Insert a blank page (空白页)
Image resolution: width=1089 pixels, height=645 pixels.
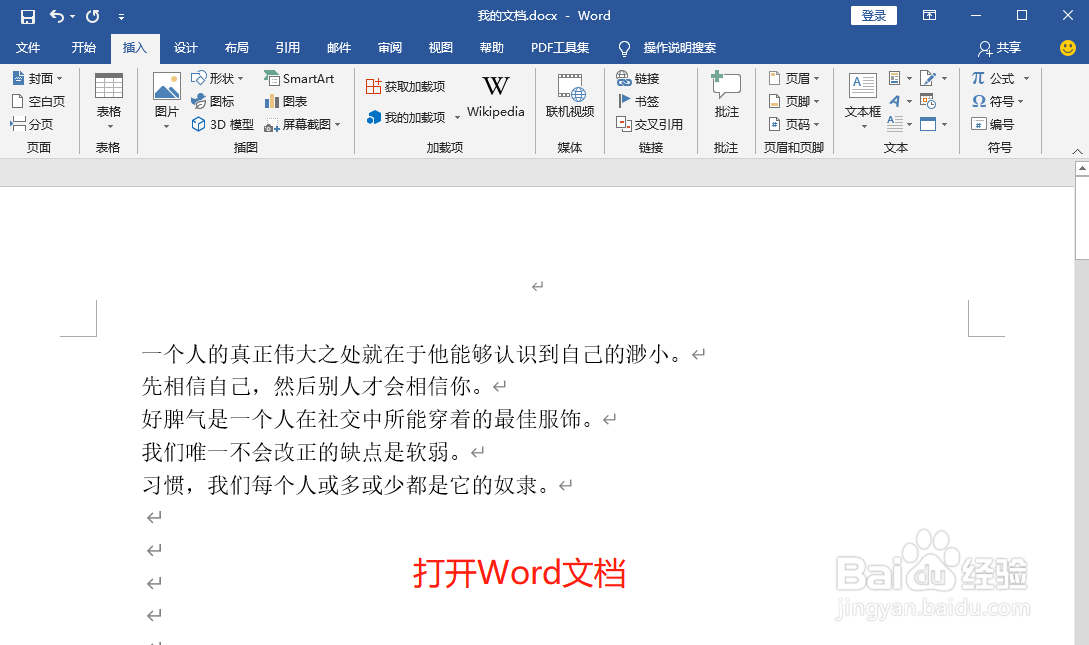tap(38, 101)
